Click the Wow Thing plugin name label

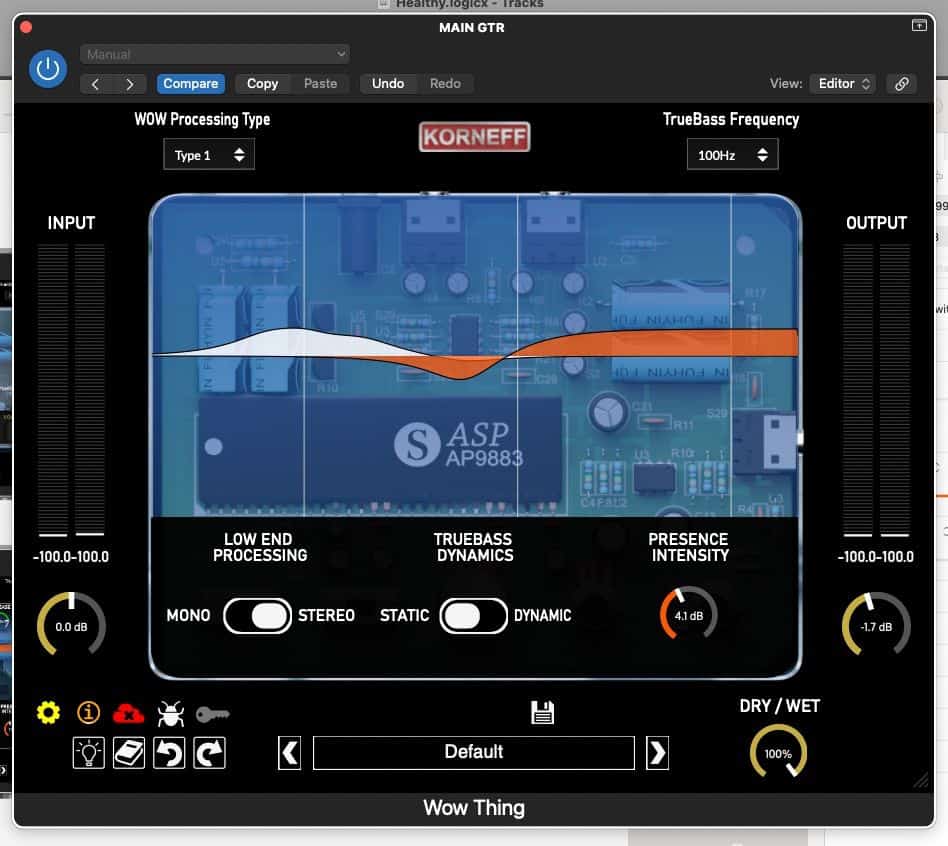[x=474, y=808]
